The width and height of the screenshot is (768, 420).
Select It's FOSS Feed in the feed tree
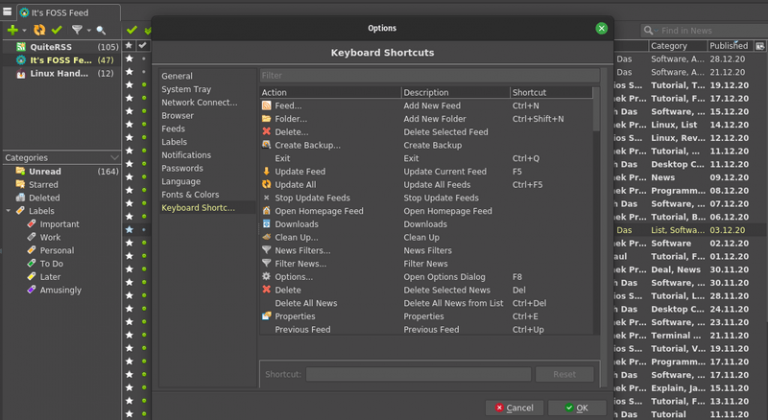click(x=61, y=60)
